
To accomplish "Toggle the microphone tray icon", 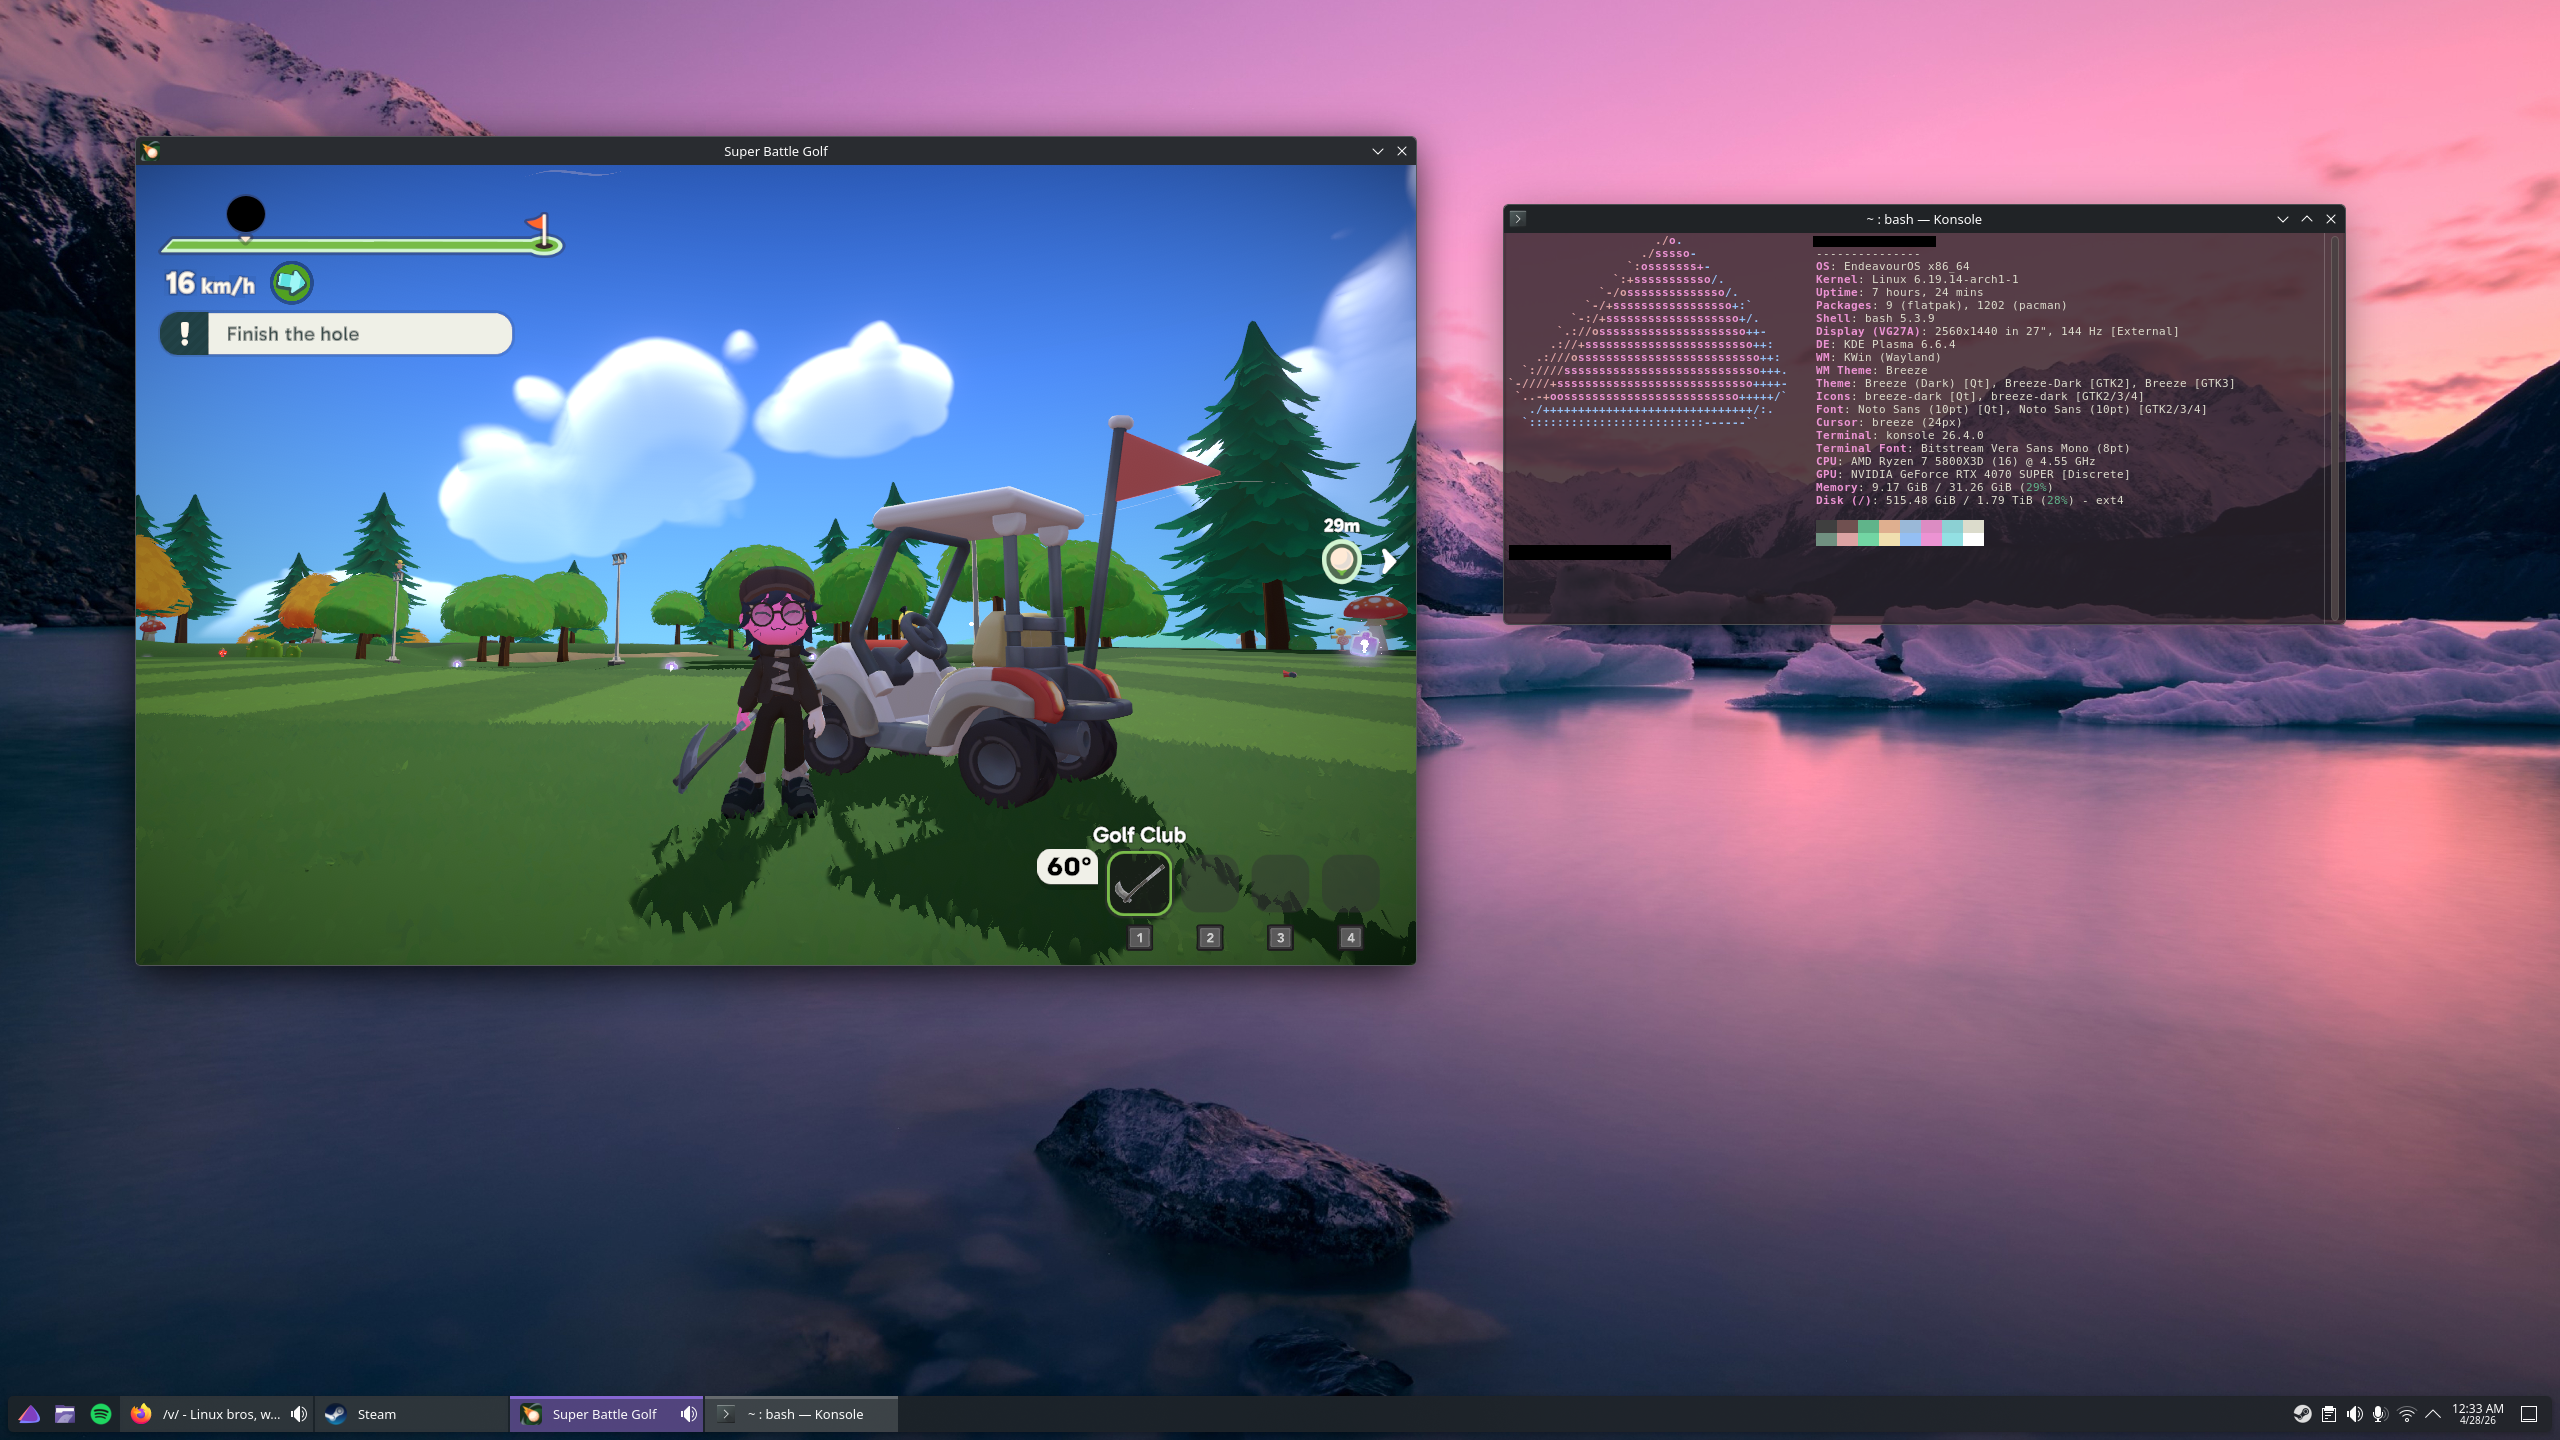I will (x=2380, y=1414).
